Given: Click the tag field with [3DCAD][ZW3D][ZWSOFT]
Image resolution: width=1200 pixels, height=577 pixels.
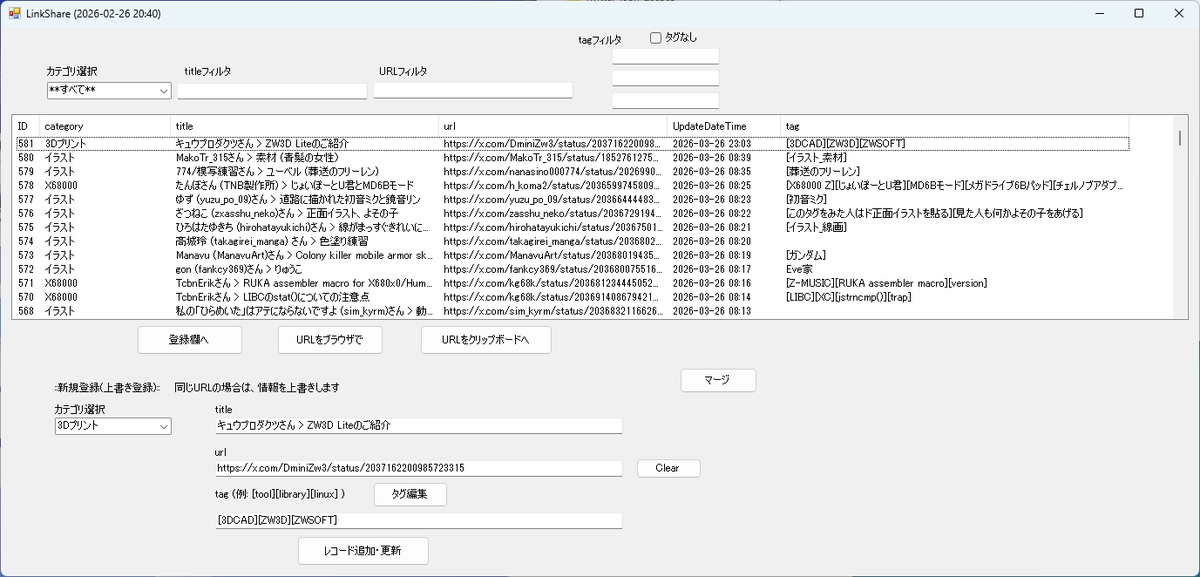Looking at the screenshot, I should click(418, 521).
